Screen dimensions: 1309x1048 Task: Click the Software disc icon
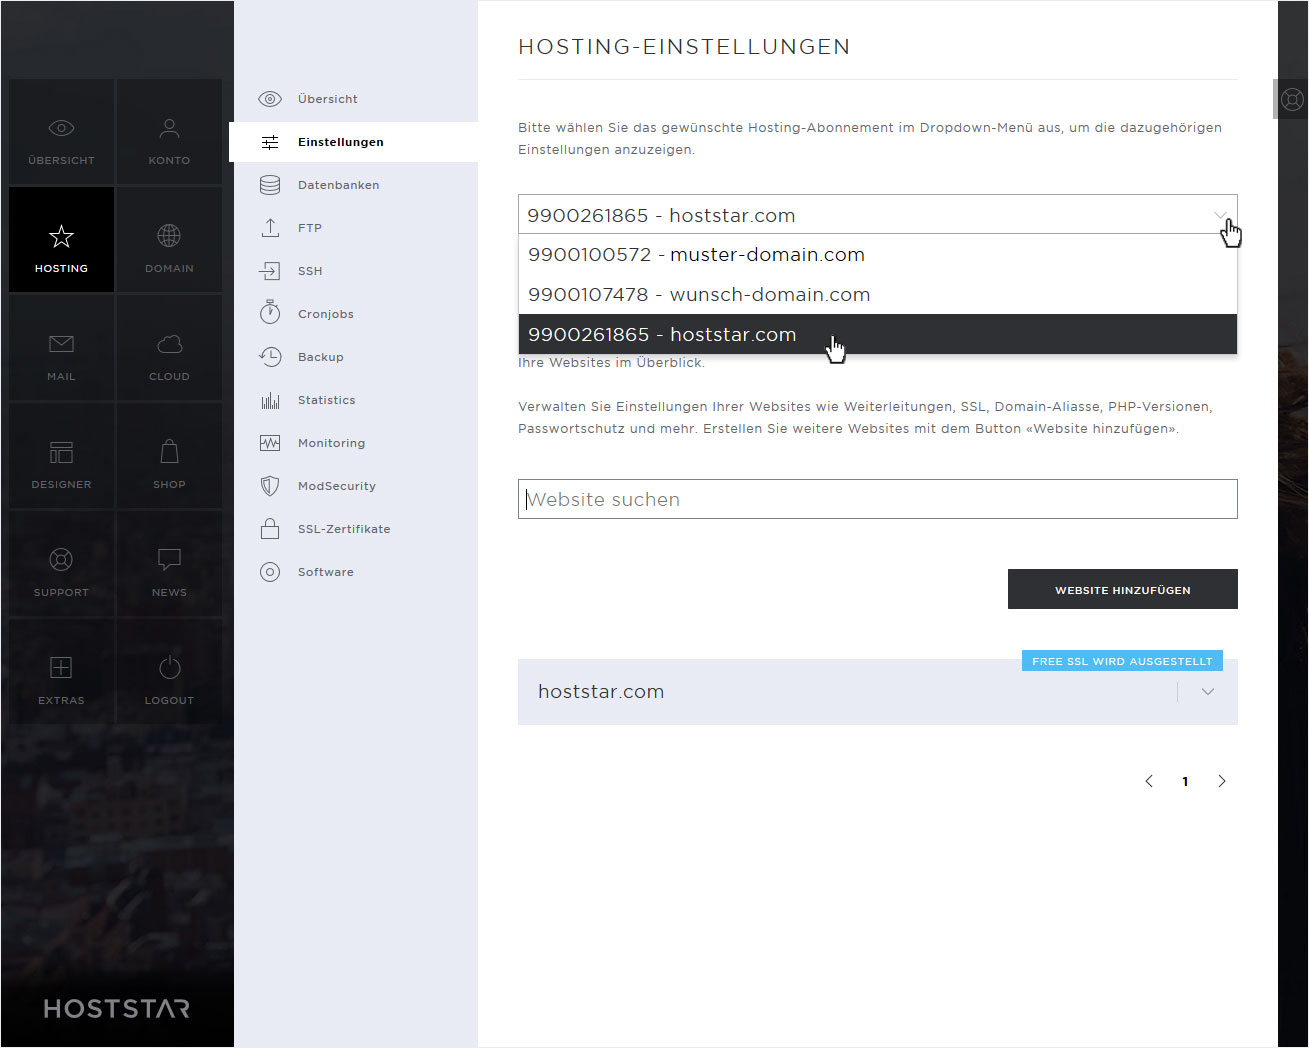point(270,572)
